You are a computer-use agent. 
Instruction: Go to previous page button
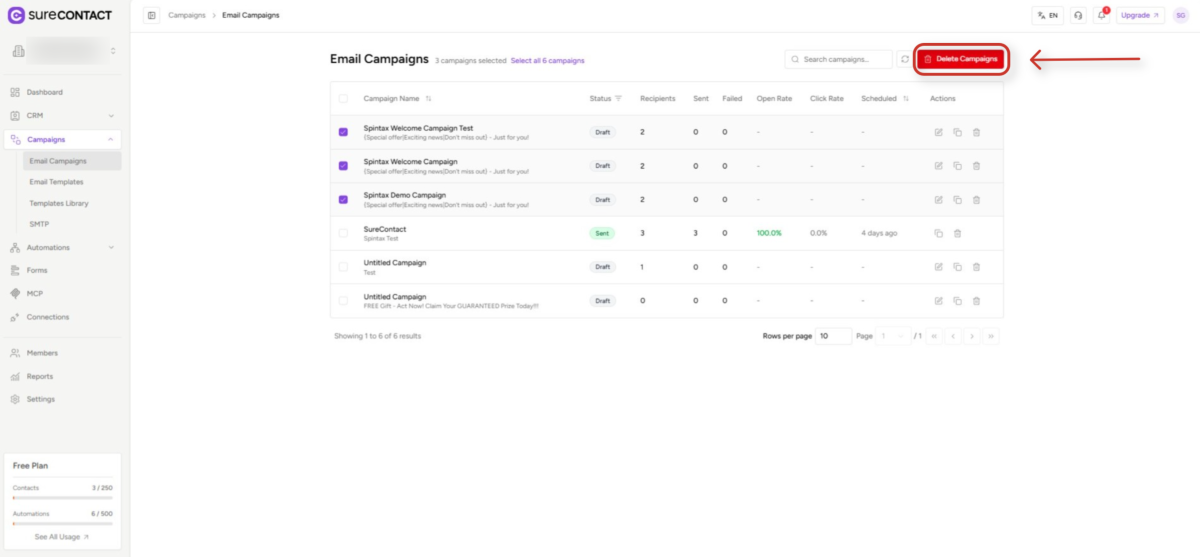953,336
